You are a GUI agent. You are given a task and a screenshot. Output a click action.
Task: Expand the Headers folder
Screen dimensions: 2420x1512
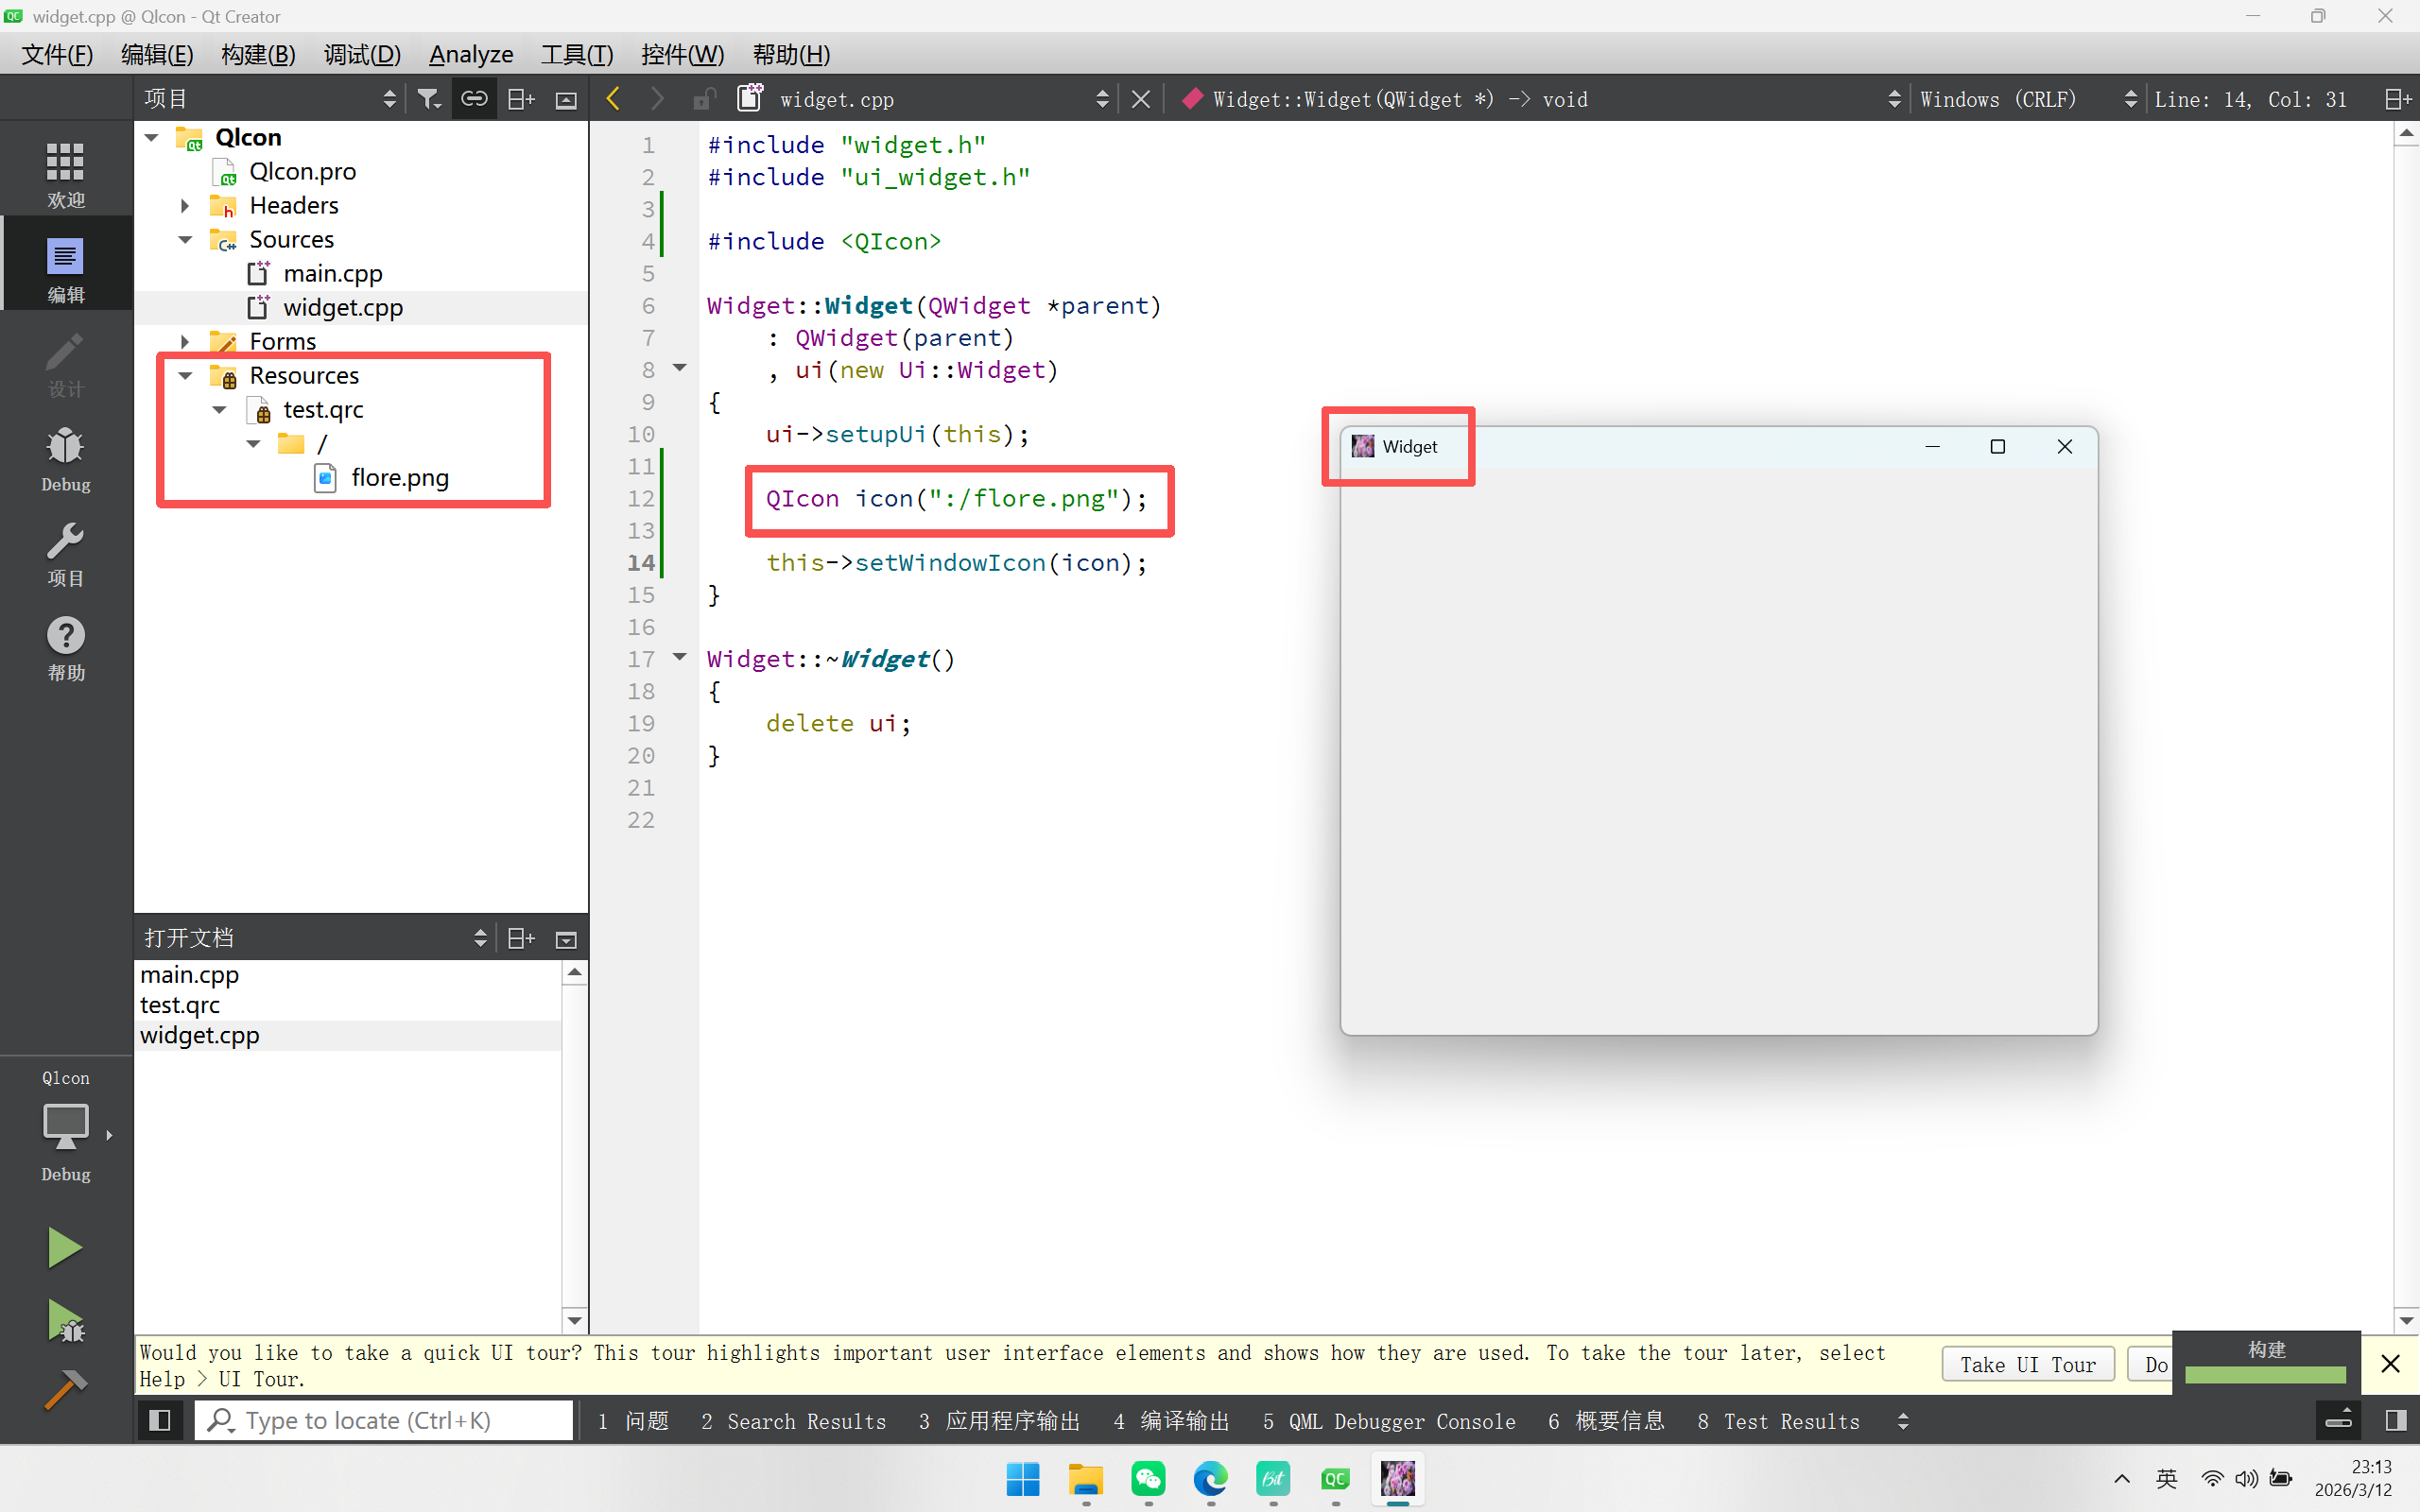pyautogui.click(x=186, y=206)
